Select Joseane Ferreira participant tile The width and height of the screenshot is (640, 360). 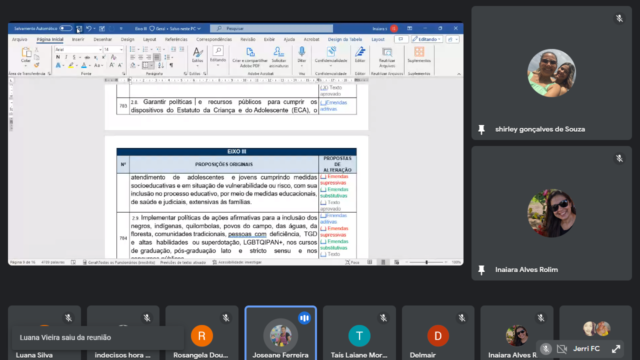click(280, 333)
